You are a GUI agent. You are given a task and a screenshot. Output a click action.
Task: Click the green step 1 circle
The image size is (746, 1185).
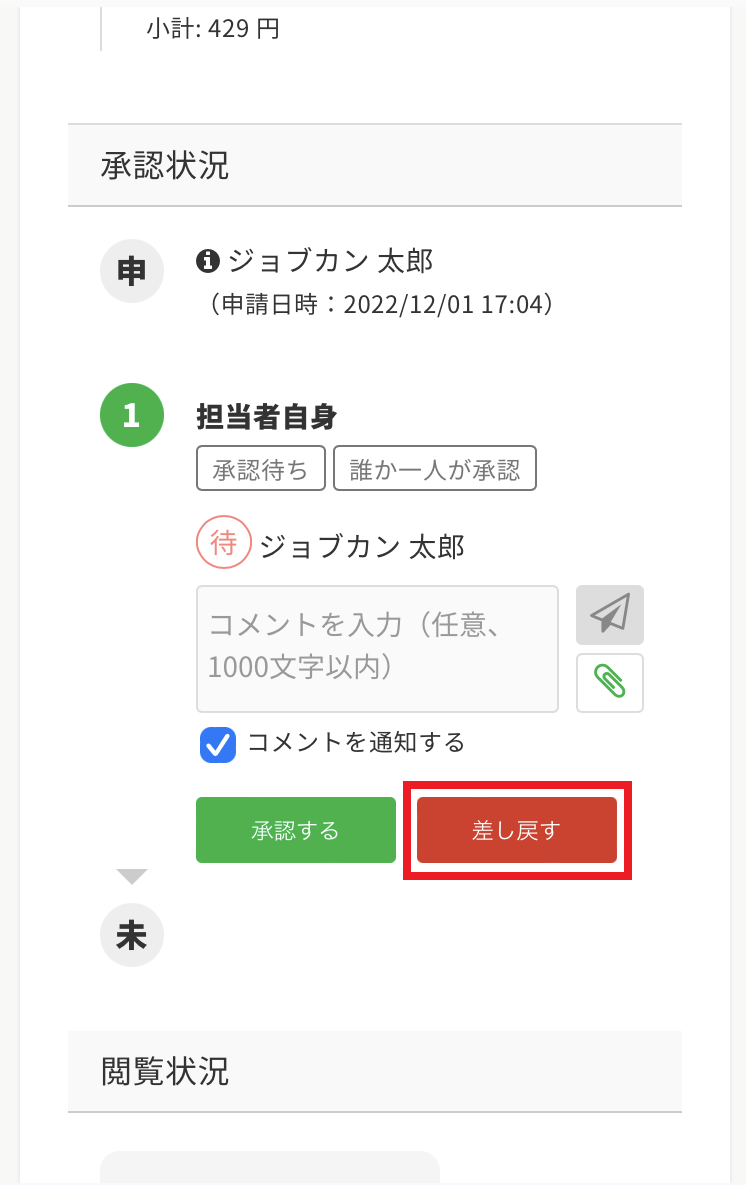(x=131, y=415)
